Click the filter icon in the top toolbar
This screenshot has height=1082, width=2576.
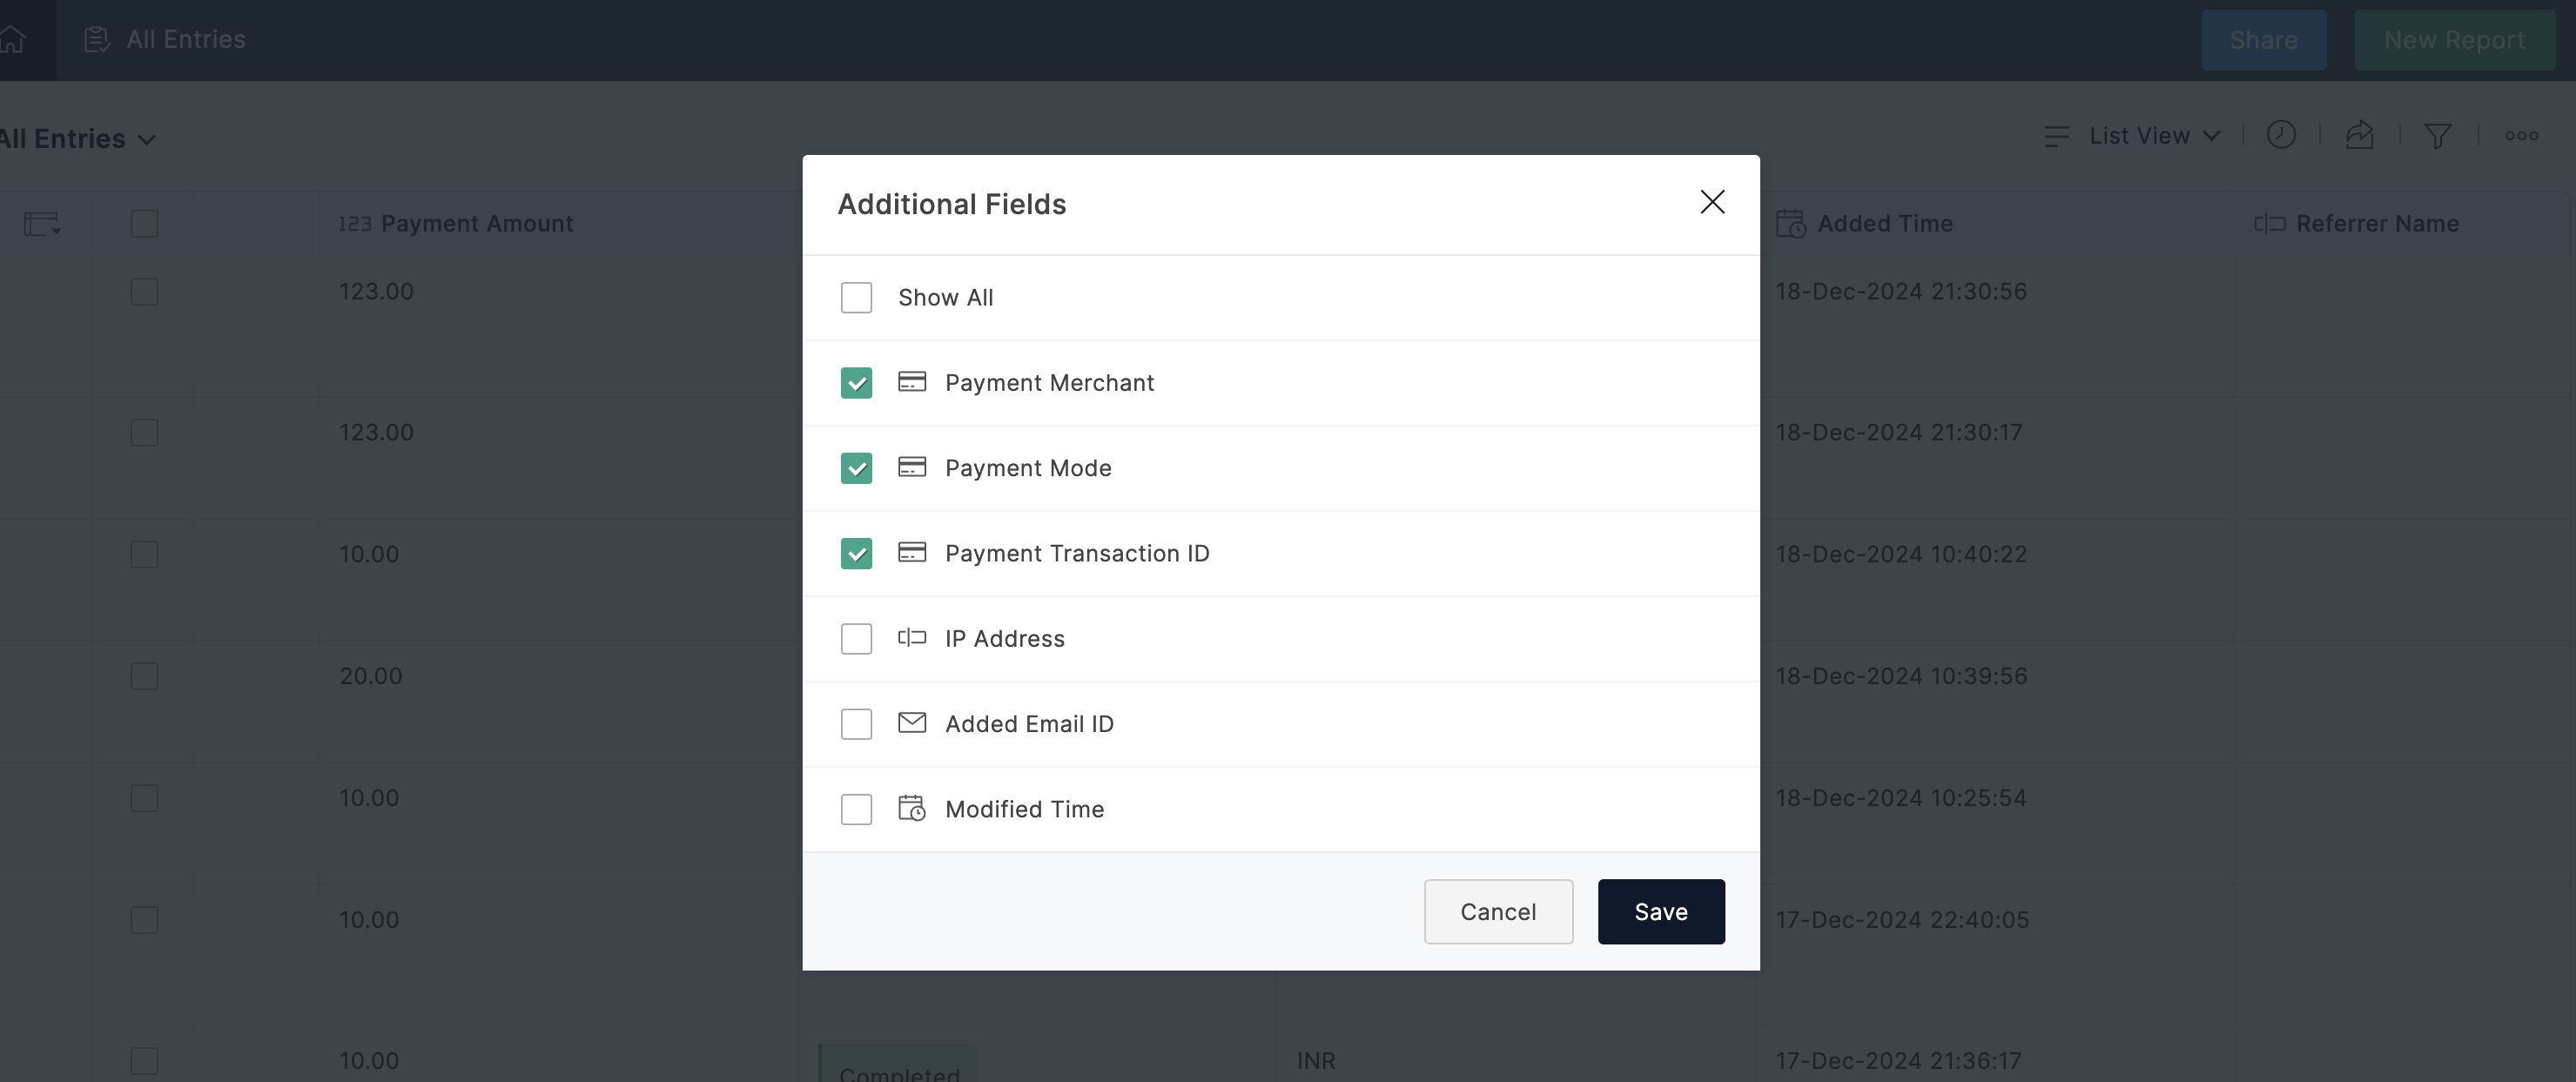[x=2438, y=137]
